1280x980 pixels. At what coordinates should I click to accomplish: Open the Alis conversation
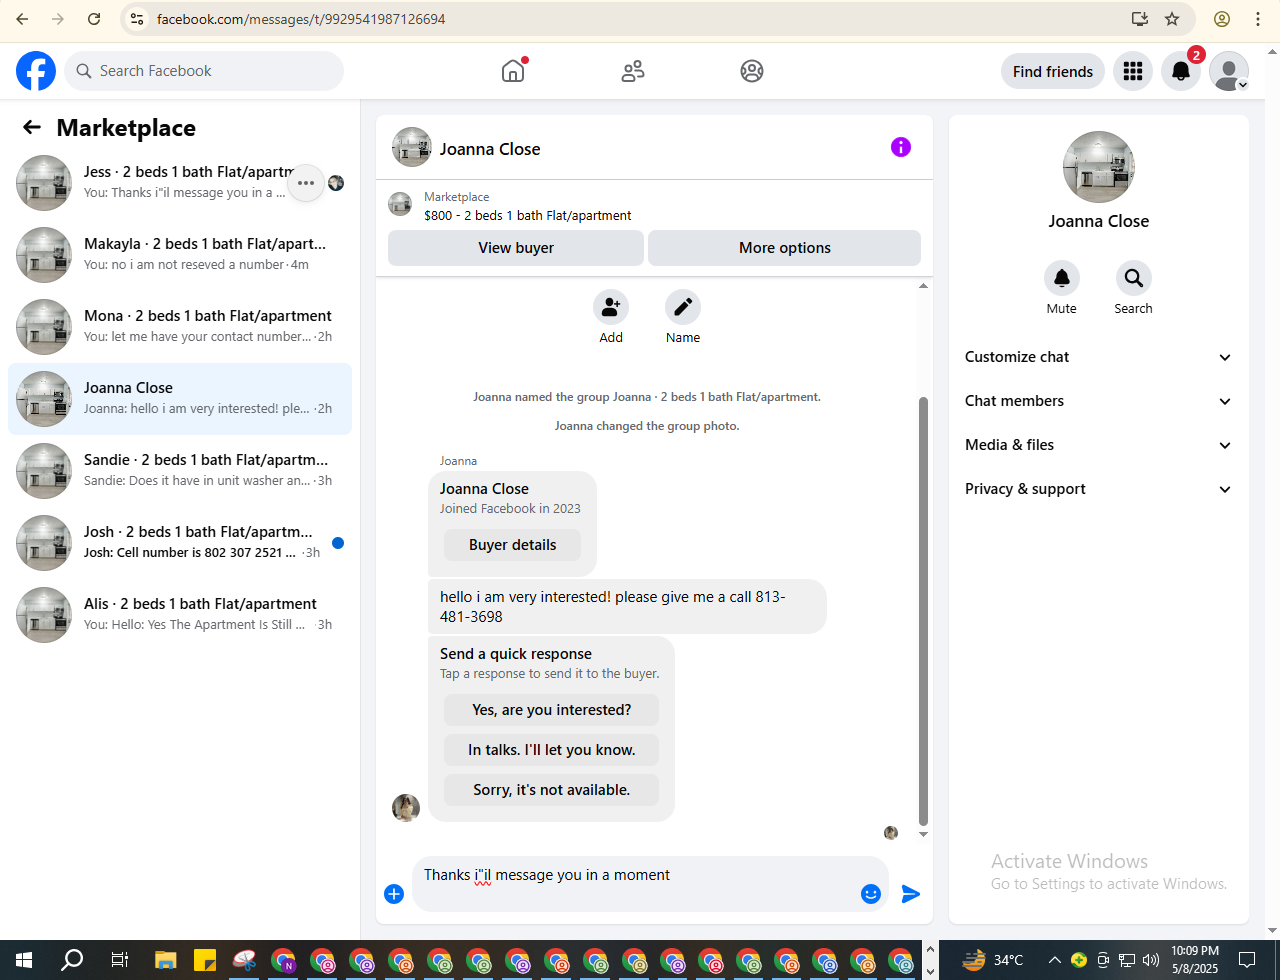180,615
